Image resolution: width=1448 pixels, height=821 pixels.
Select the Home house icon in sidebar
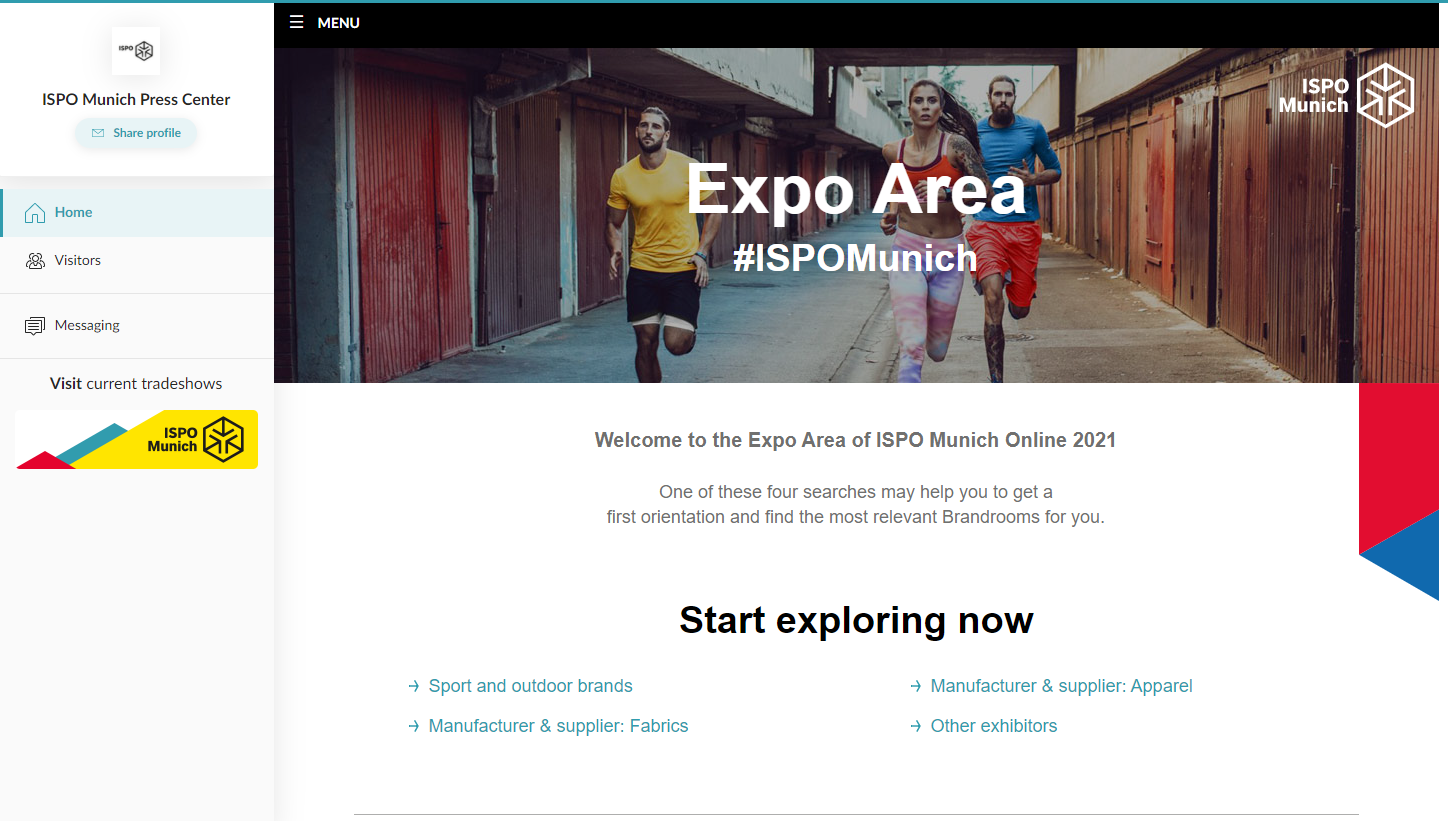(x=35, y=212)
